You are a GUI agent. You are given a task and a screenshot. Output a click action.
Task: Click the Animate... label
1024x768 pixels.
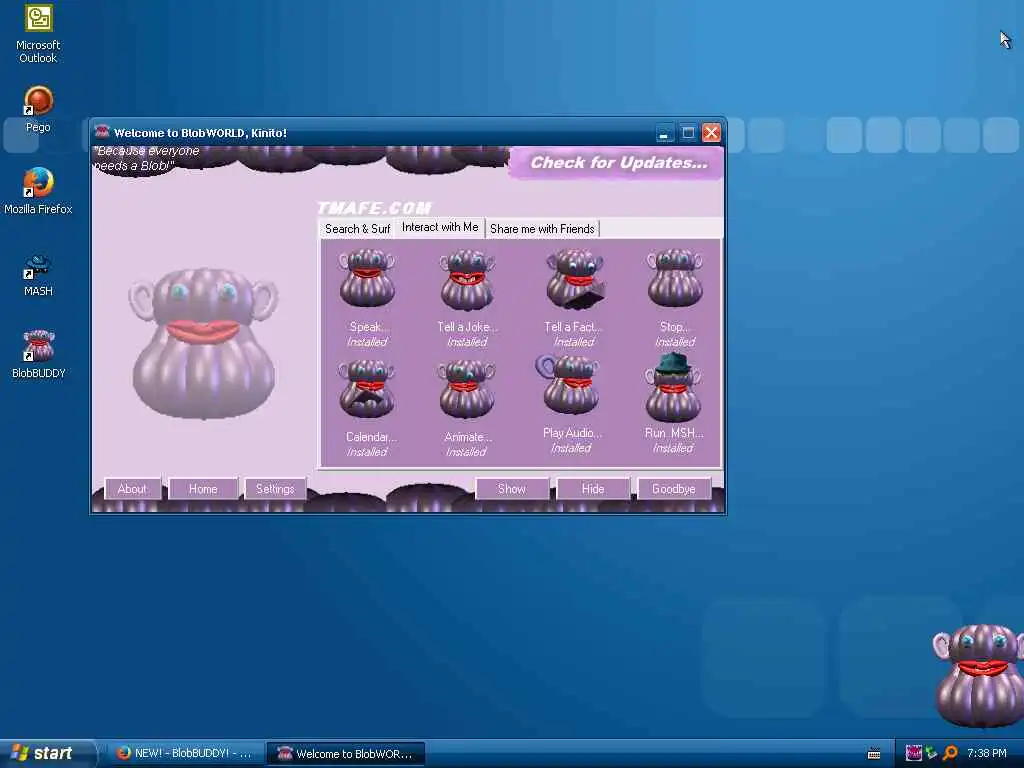pos(468,437)
